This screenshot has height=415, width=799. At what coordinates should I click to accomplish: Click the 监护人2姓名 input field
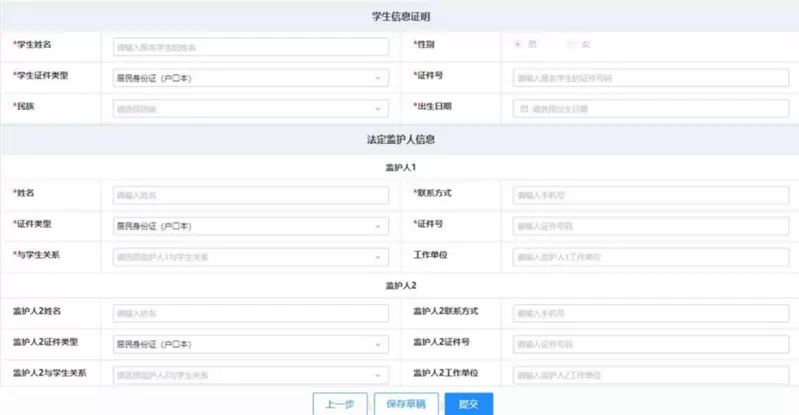click(248, 313)
